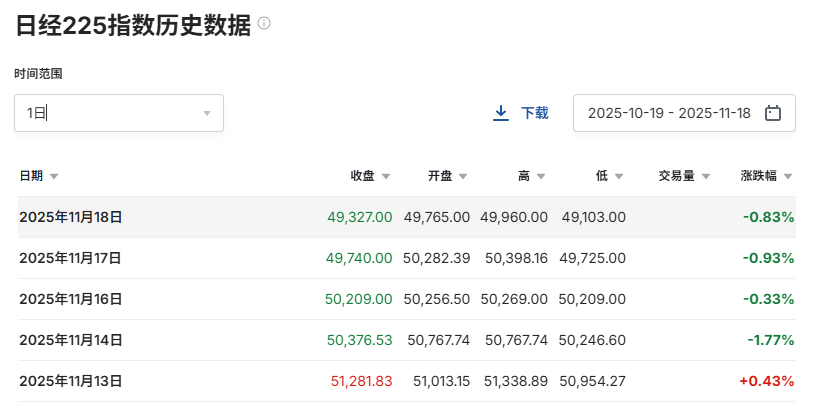The image size is (821, 406).
Task: Click the 2025年11月16日 date cell
Action: (x=71, y=299)
